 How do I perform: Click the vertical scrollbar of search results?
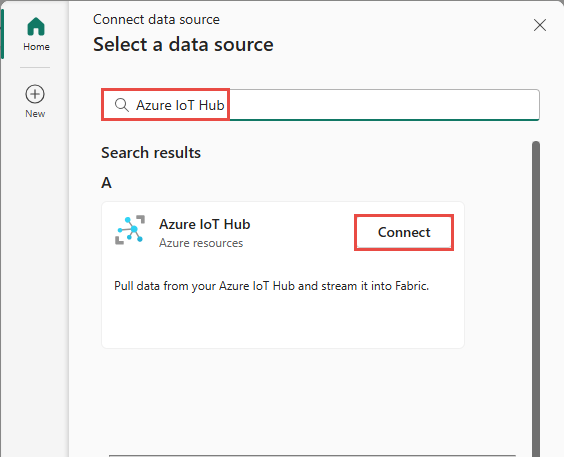tap(536, 298)
